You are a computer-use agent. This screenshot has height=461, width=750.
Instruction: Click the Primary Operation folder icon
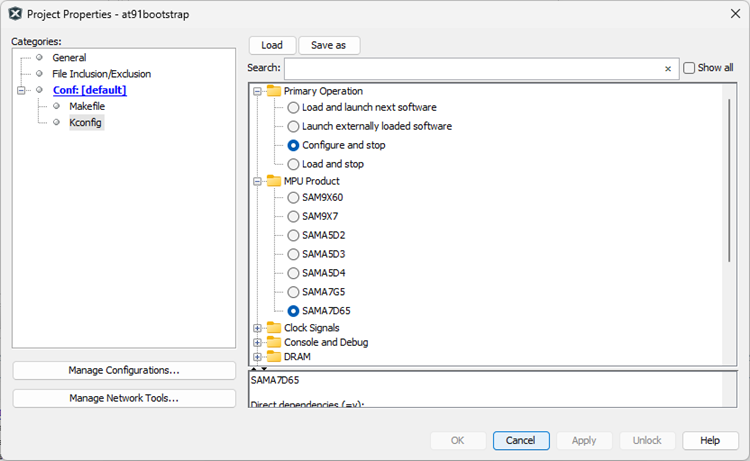click(x=274, y=91)
